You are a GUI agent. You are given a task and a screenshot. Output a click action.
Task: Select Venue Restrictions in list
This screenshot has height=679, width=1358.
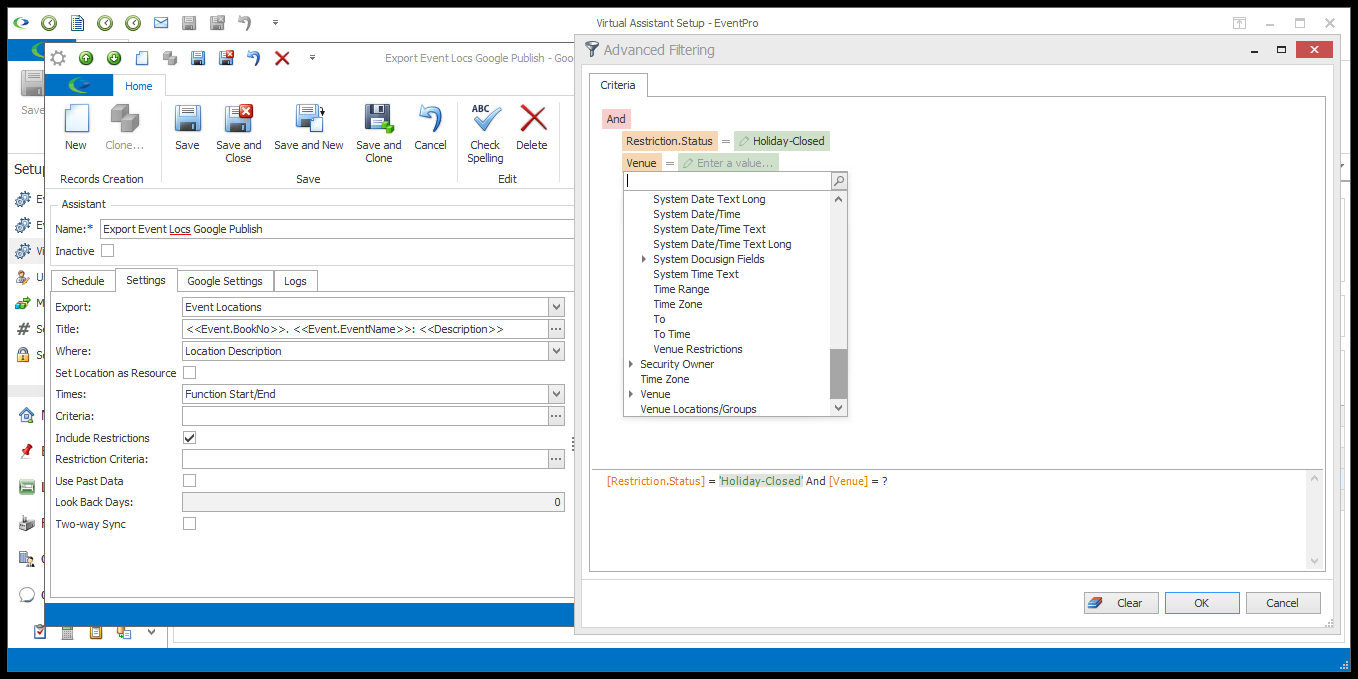698,349
